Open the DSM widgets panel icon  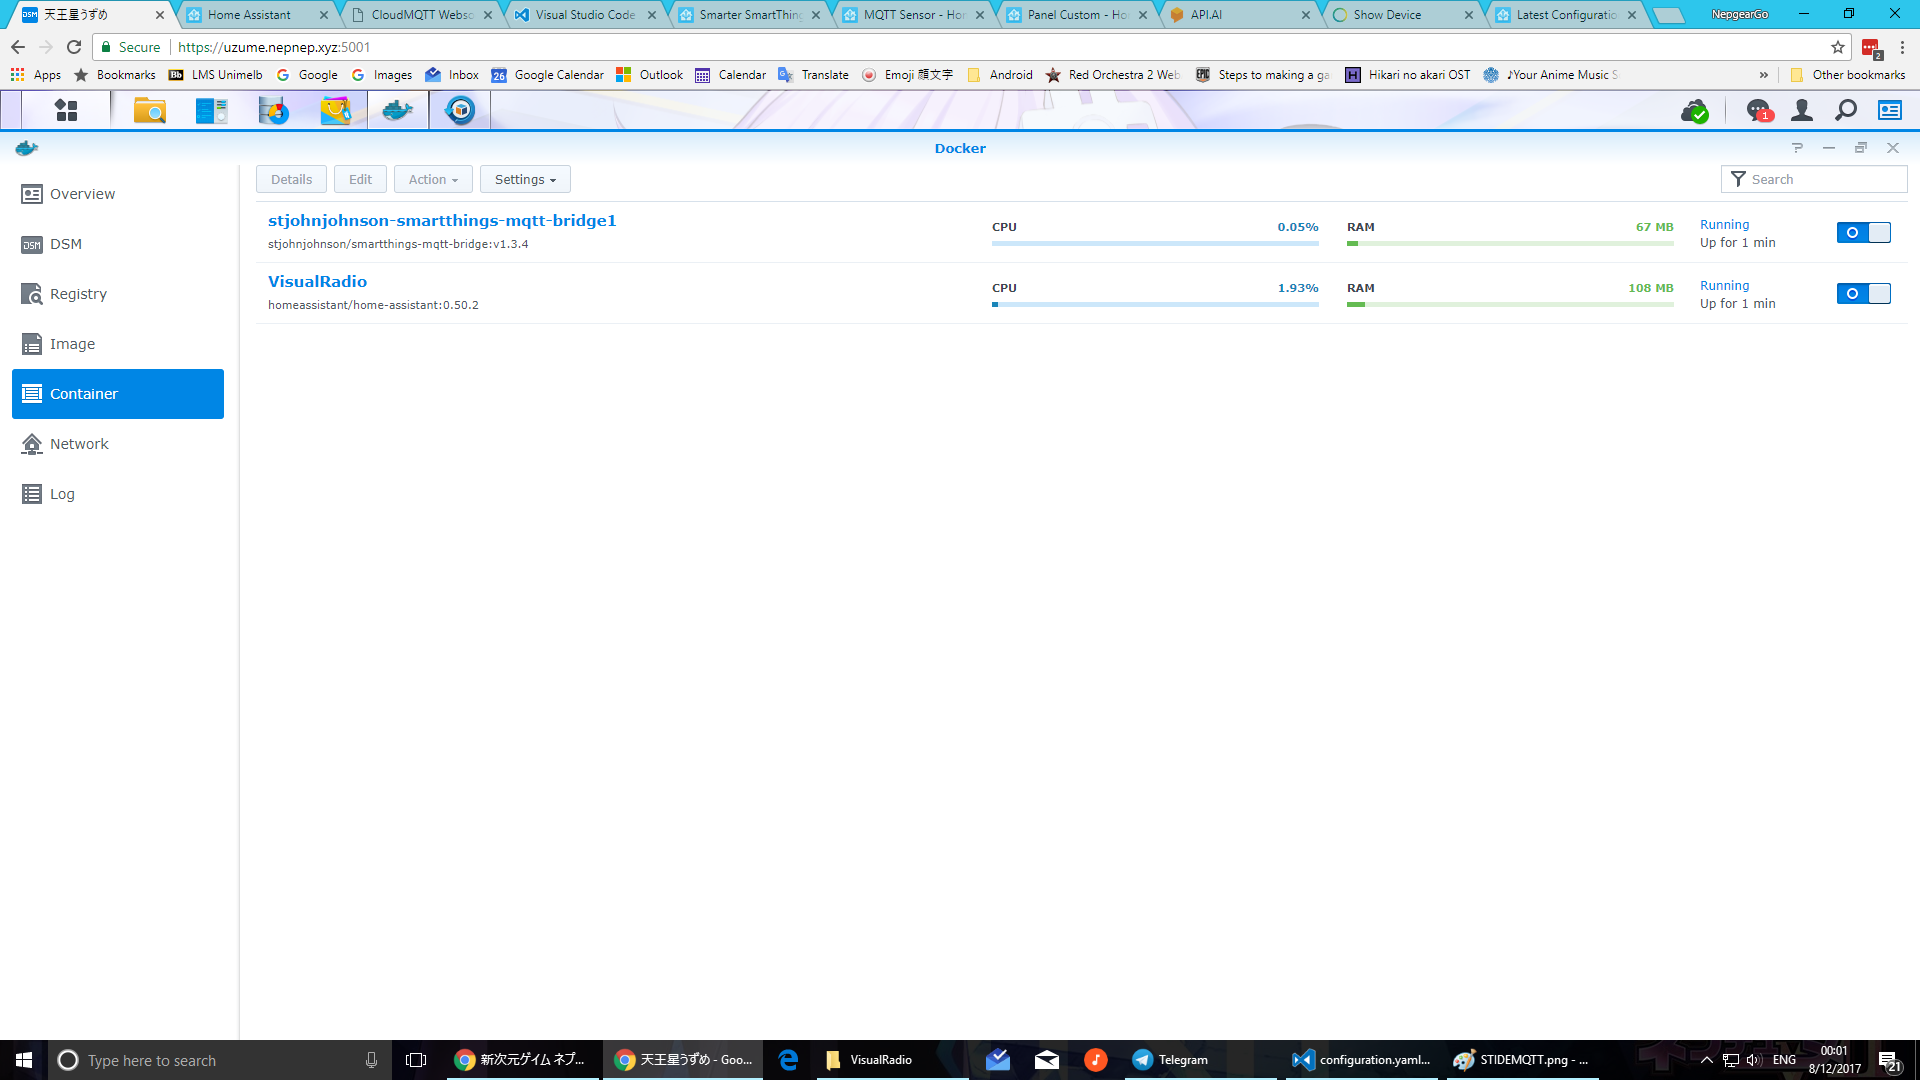click(1890, 111)
